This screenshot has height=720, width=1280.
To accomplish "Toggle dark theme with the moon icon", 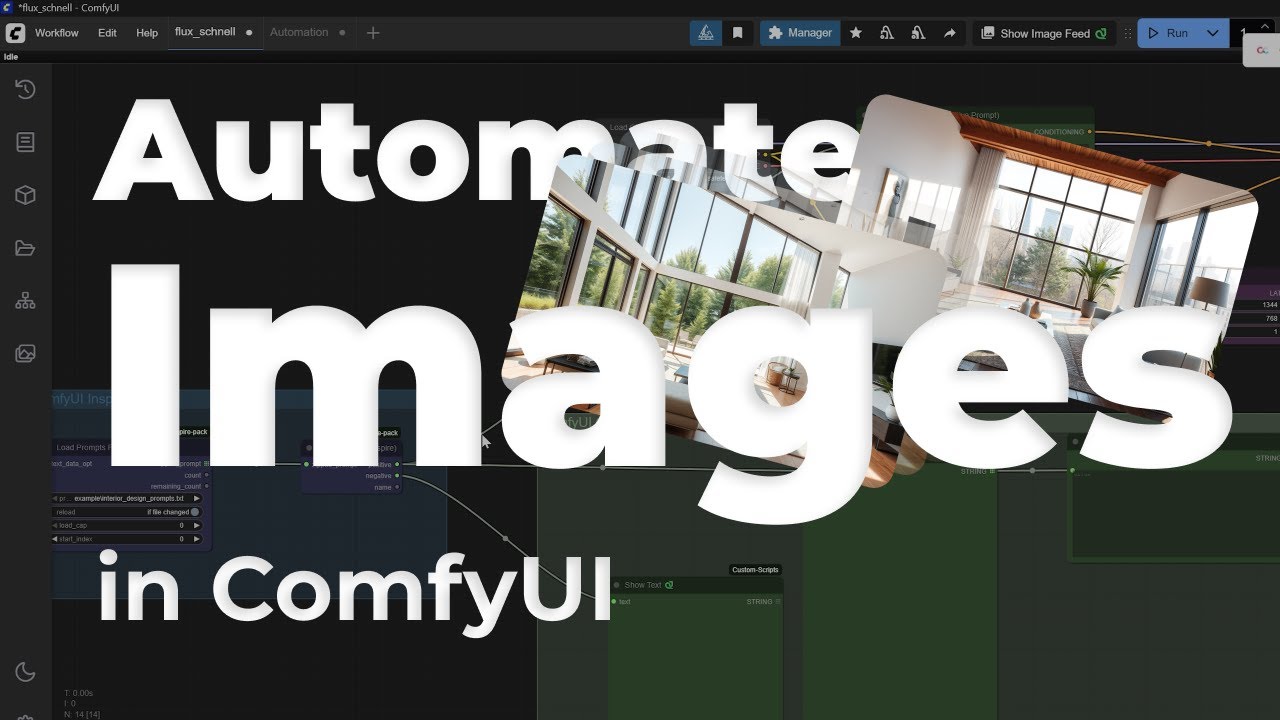I will pos(25,672).
